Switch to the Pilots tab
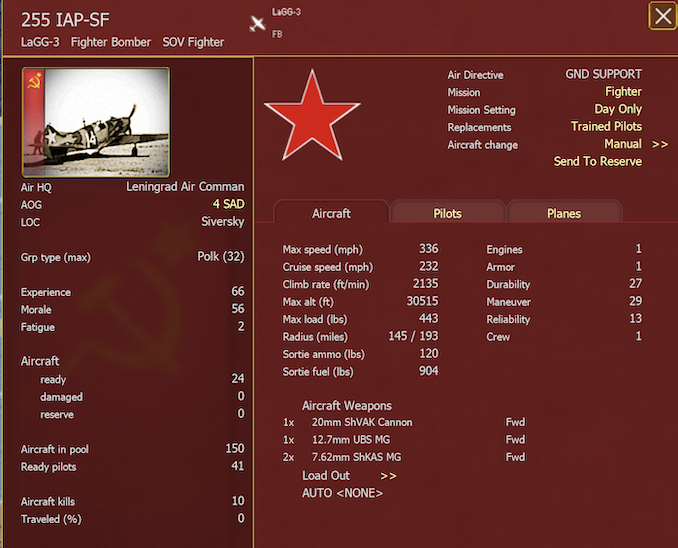This screenshot has height=548, width=678. coord(448,213)
